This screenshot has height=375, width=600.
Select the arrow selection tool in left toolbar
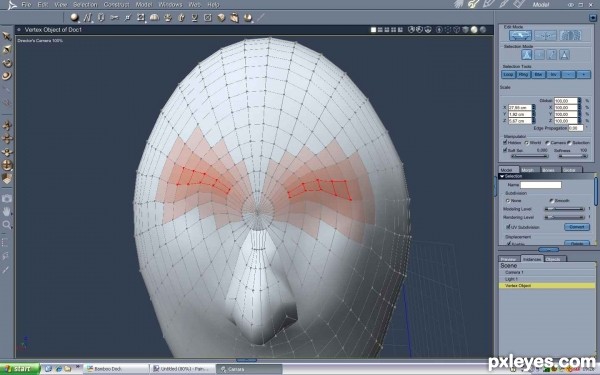(x=7, y=36)
